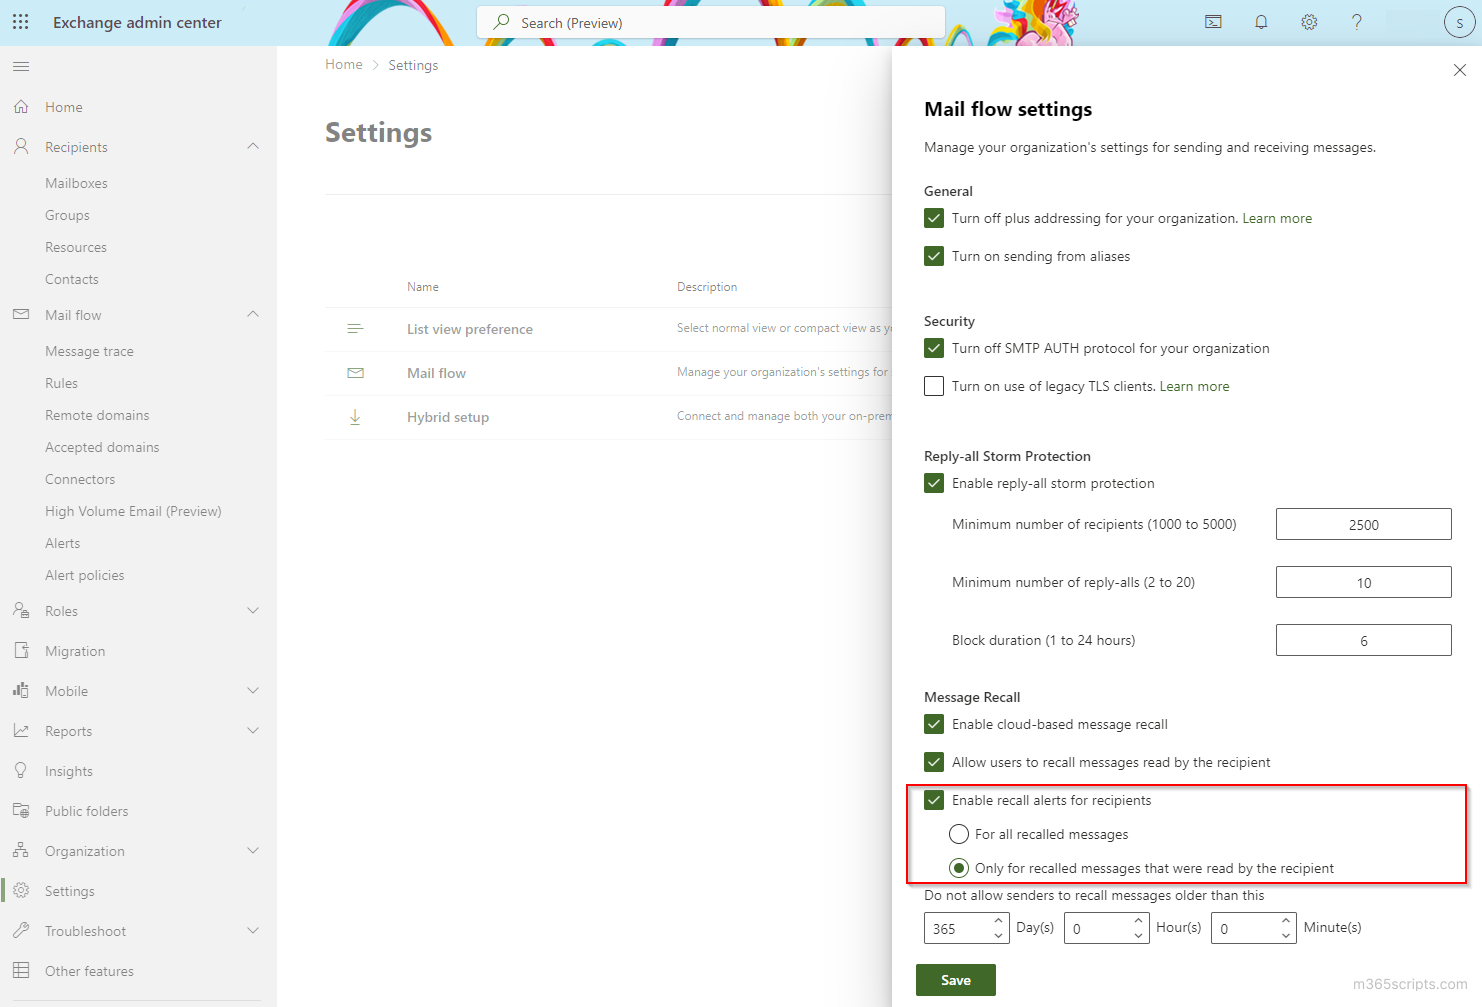Click the help question mark icon
Image resolution: width=1482 pixels, height=1007 pixels.
pyautogui.click(x=1357, y=22)
